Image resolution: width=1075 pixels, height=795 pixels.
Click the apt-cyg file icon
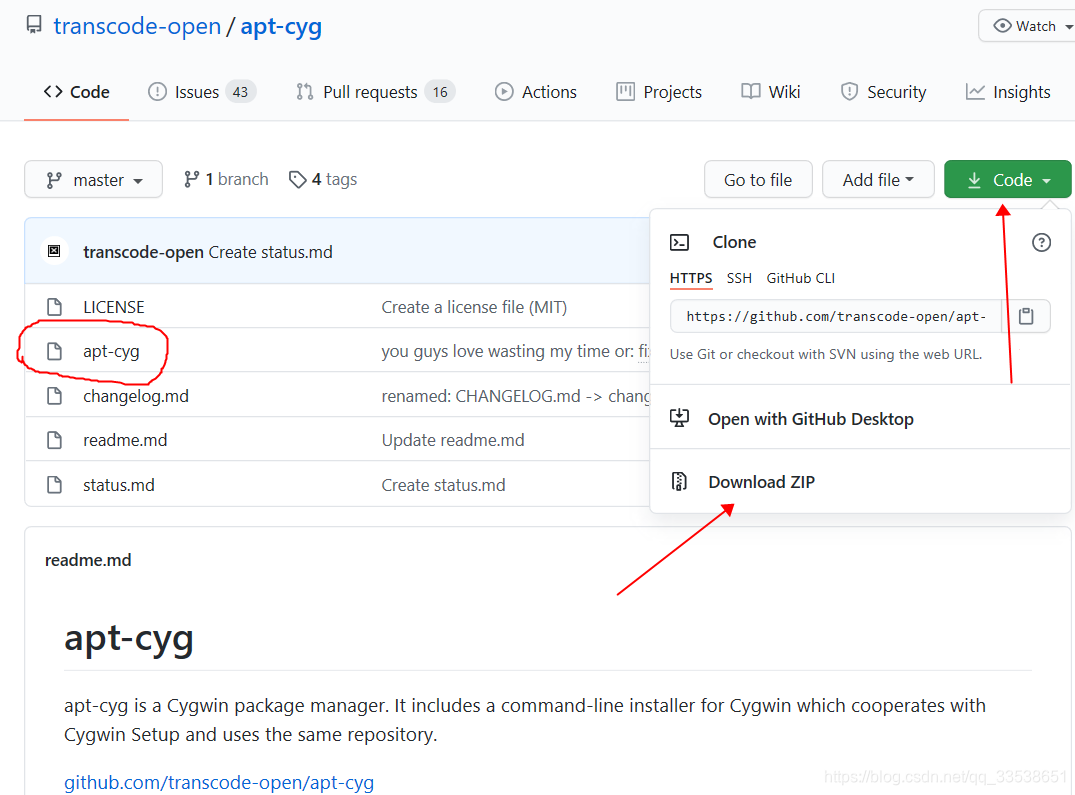point(54,352)
